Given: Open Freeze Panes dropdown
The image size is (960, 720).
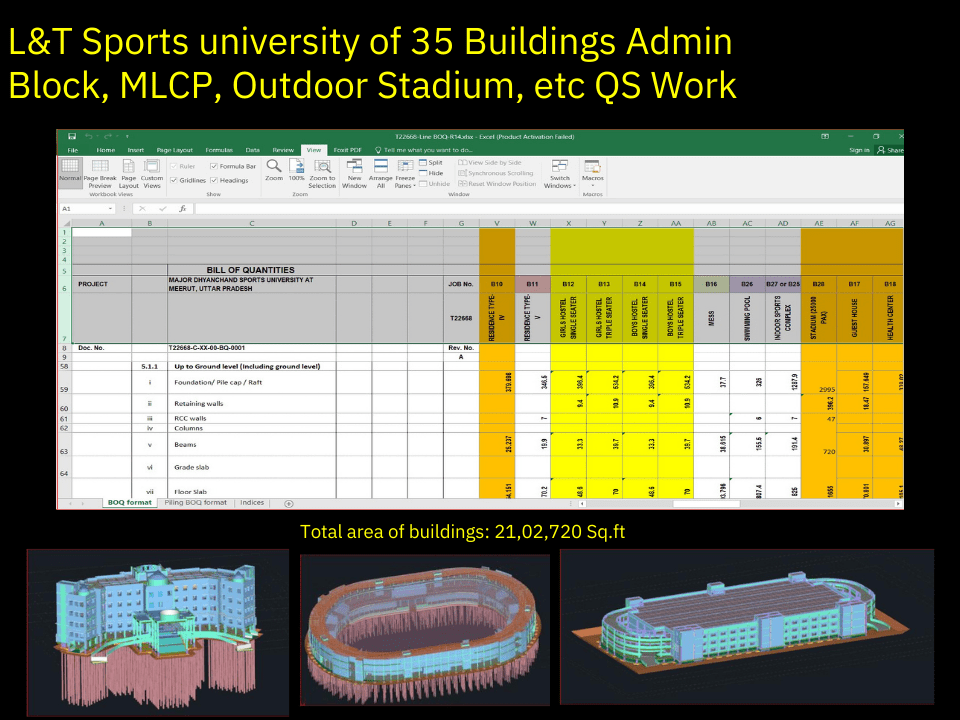Looking at the screenshot, I should point(405,174).
